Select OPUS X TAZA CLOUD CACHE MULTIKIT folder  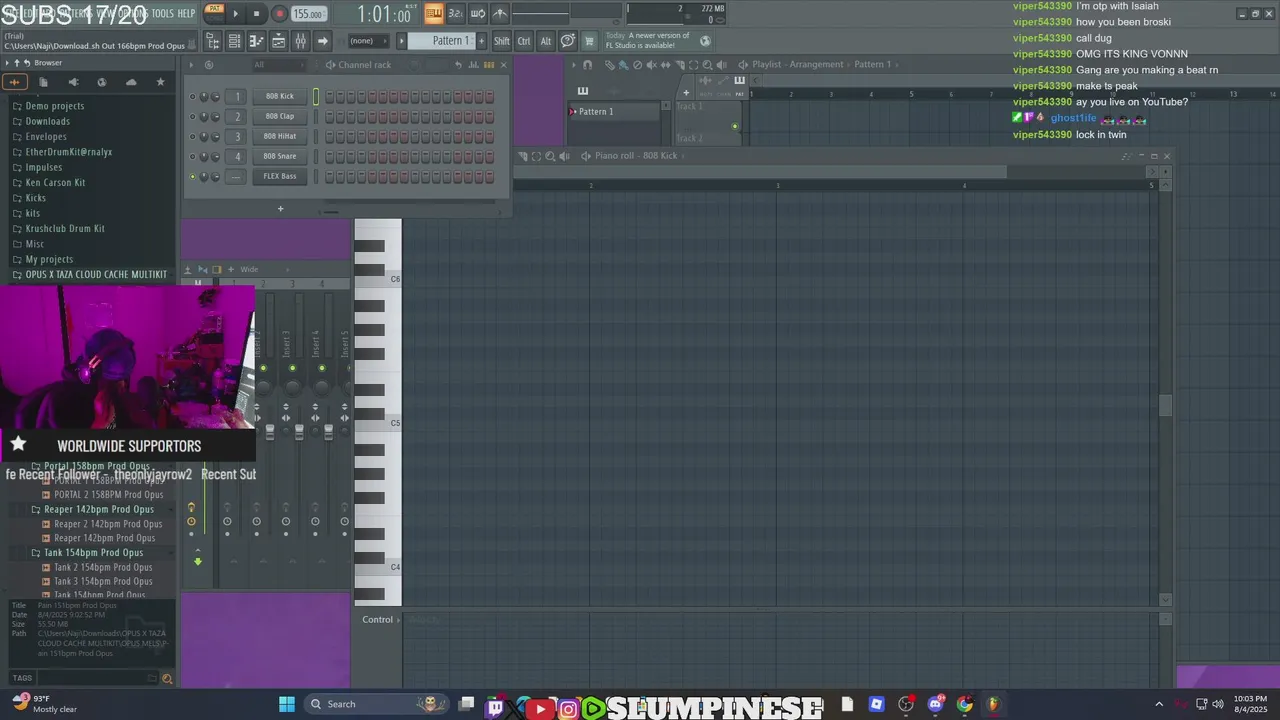coord(96,274)
